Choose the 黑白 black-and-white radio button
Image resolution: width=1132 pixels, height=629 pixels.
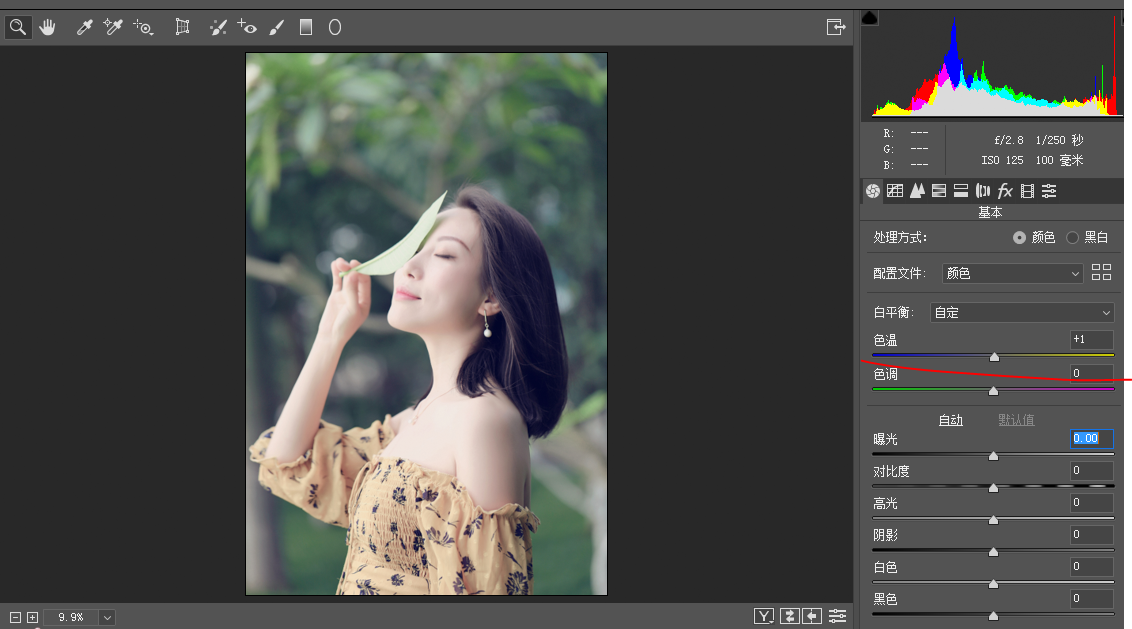coord(1072,238)
